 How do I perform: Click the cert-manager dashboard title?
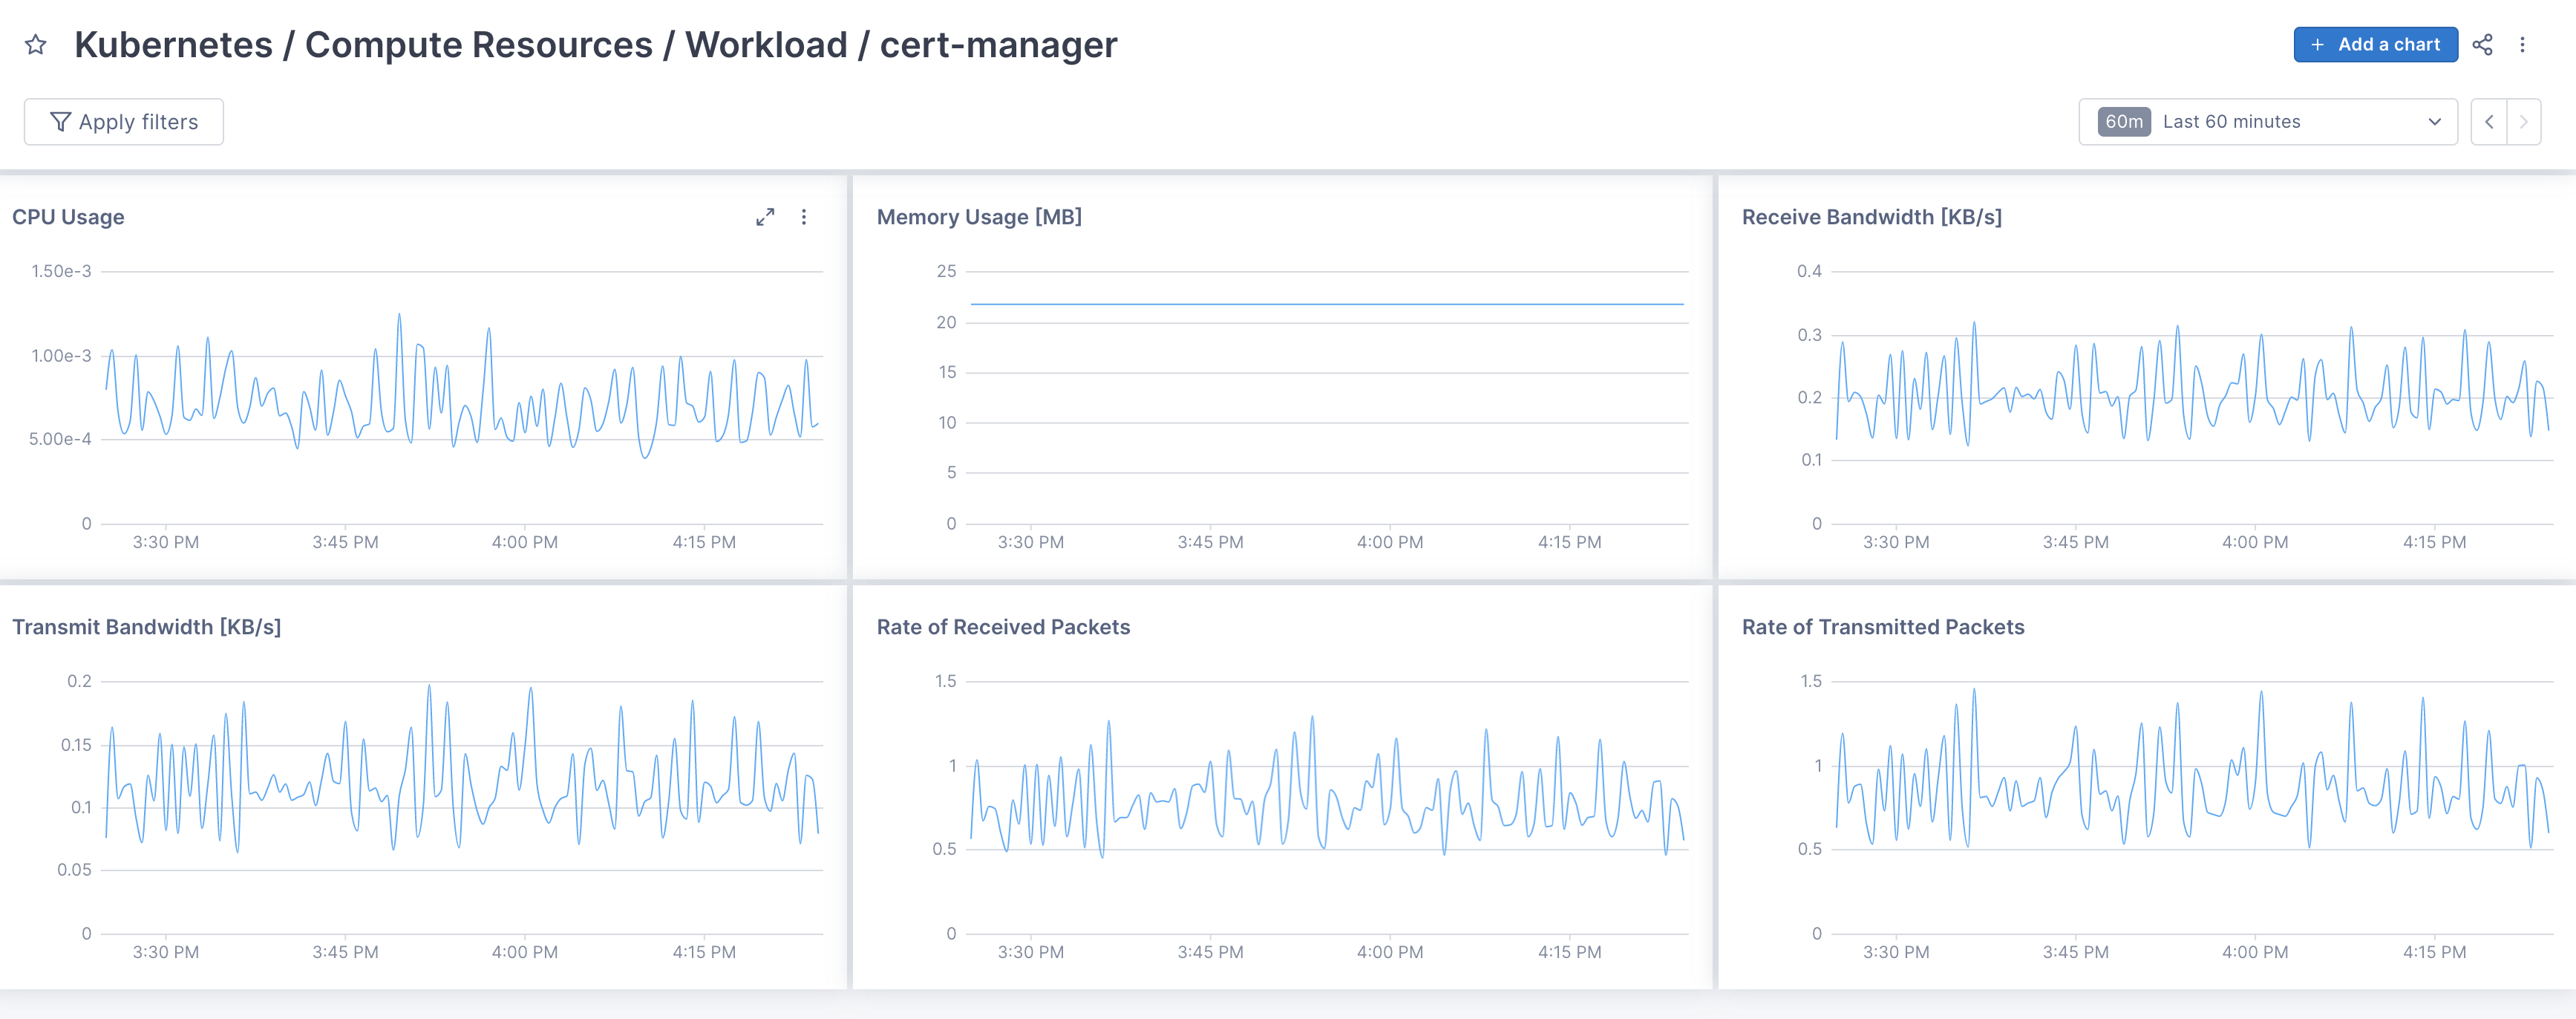pyautogui.click(x=597, y=44)
